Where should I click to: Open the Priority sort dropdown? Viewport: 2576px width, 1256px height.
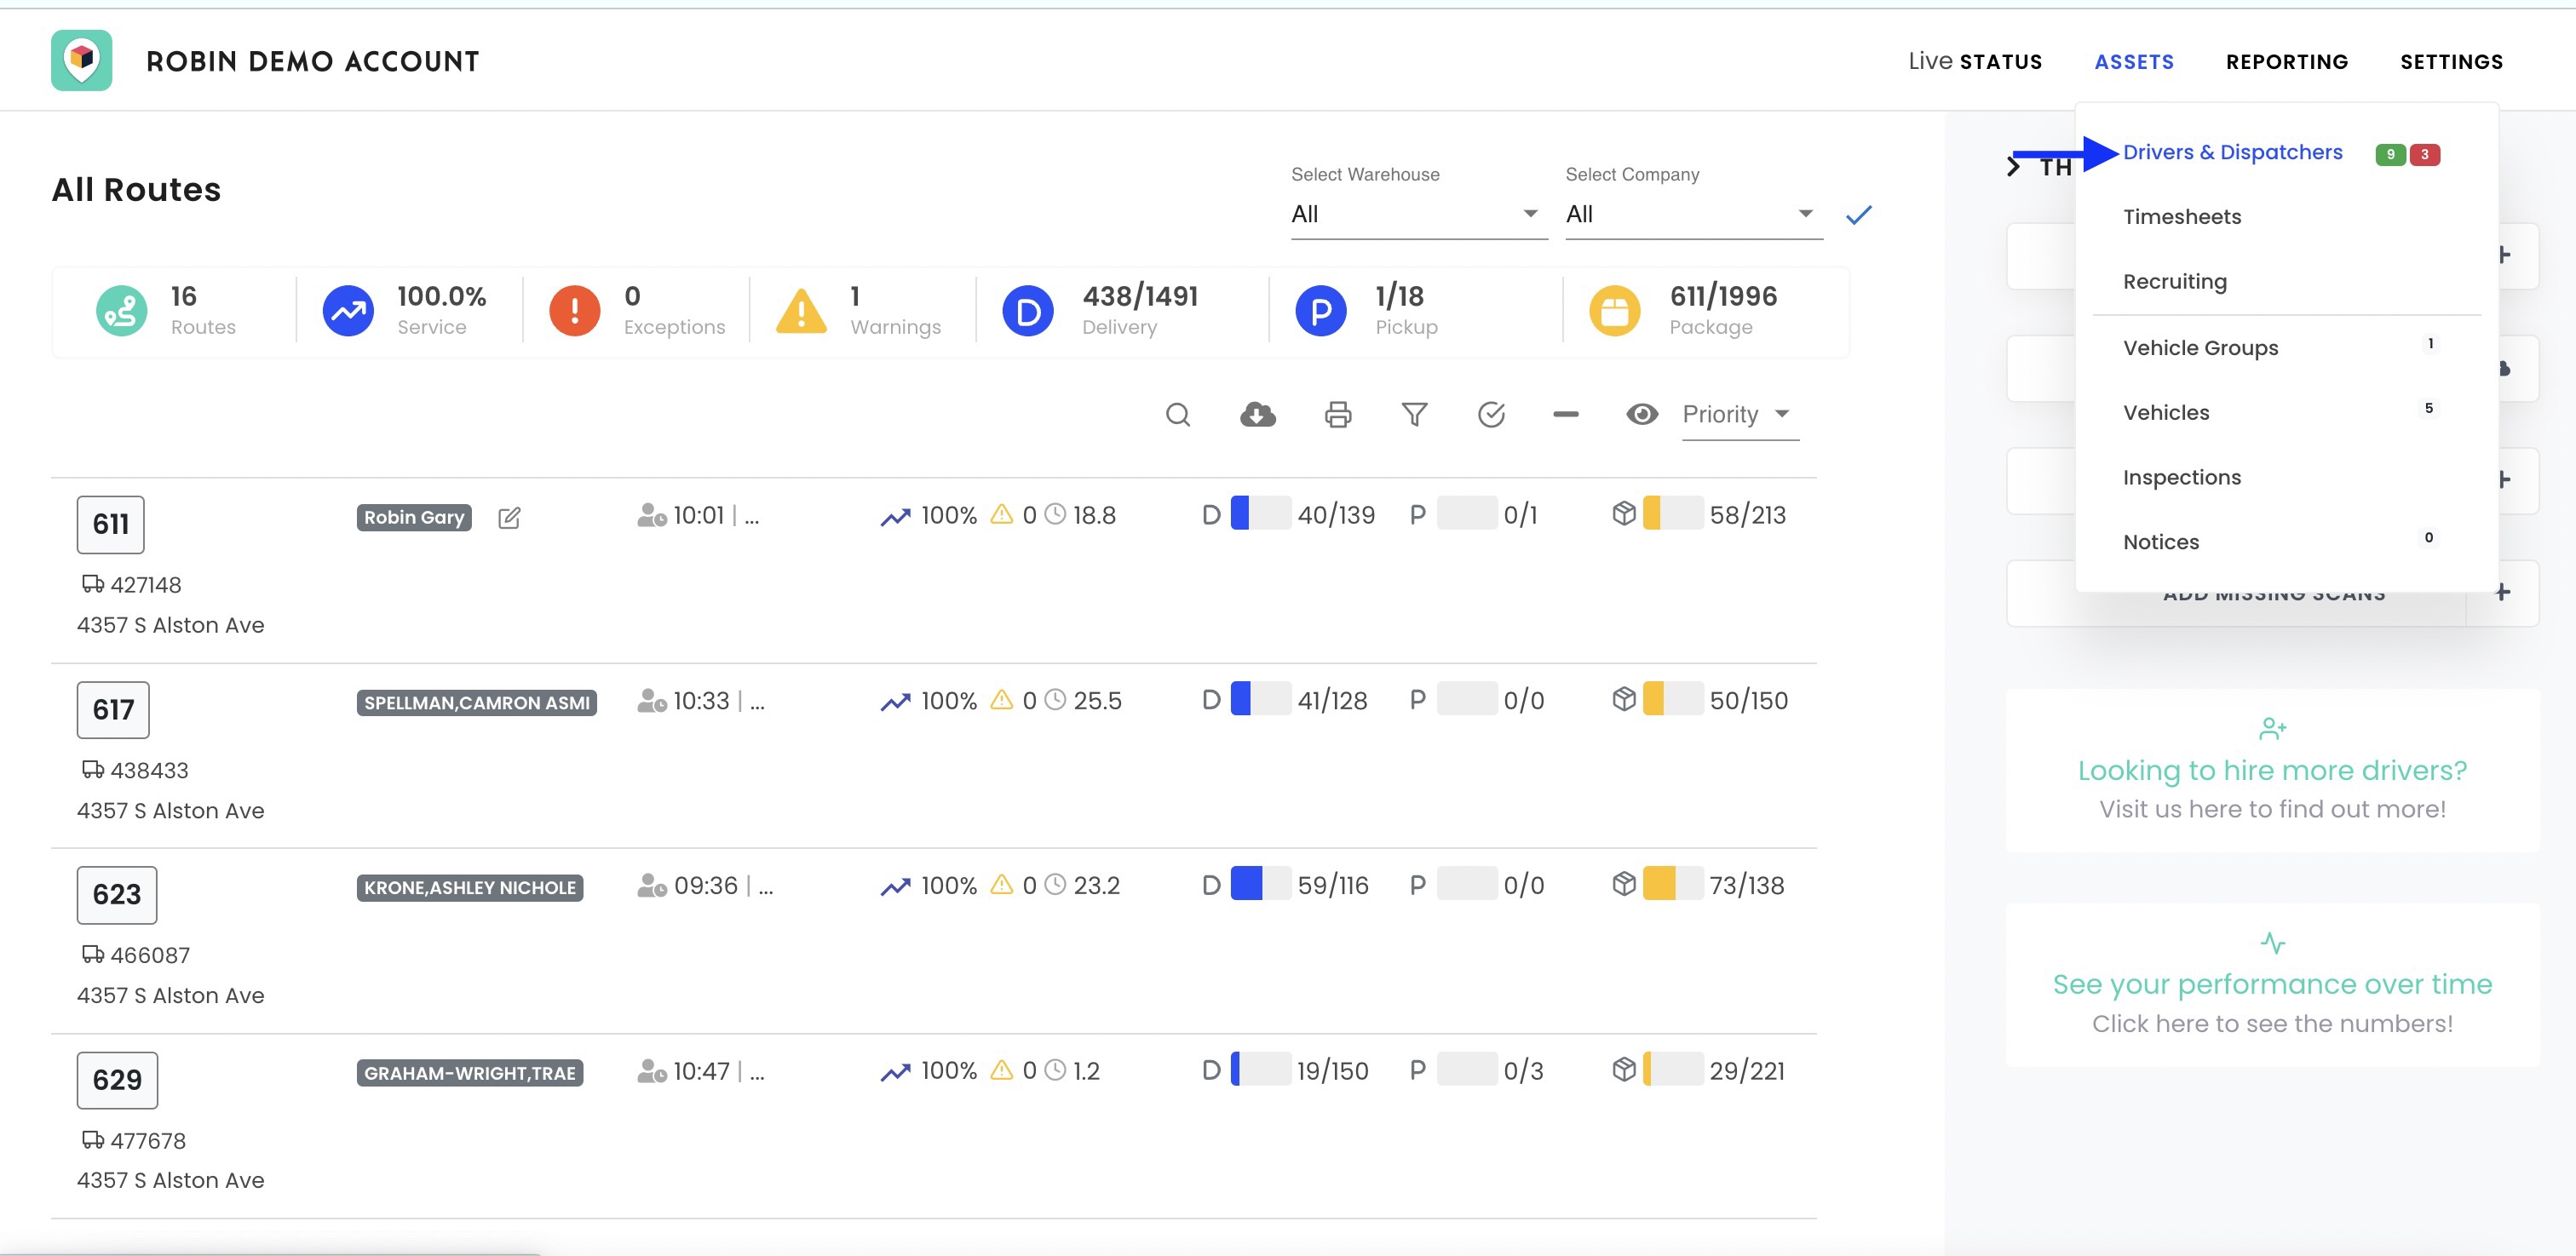click(1740, 415)
